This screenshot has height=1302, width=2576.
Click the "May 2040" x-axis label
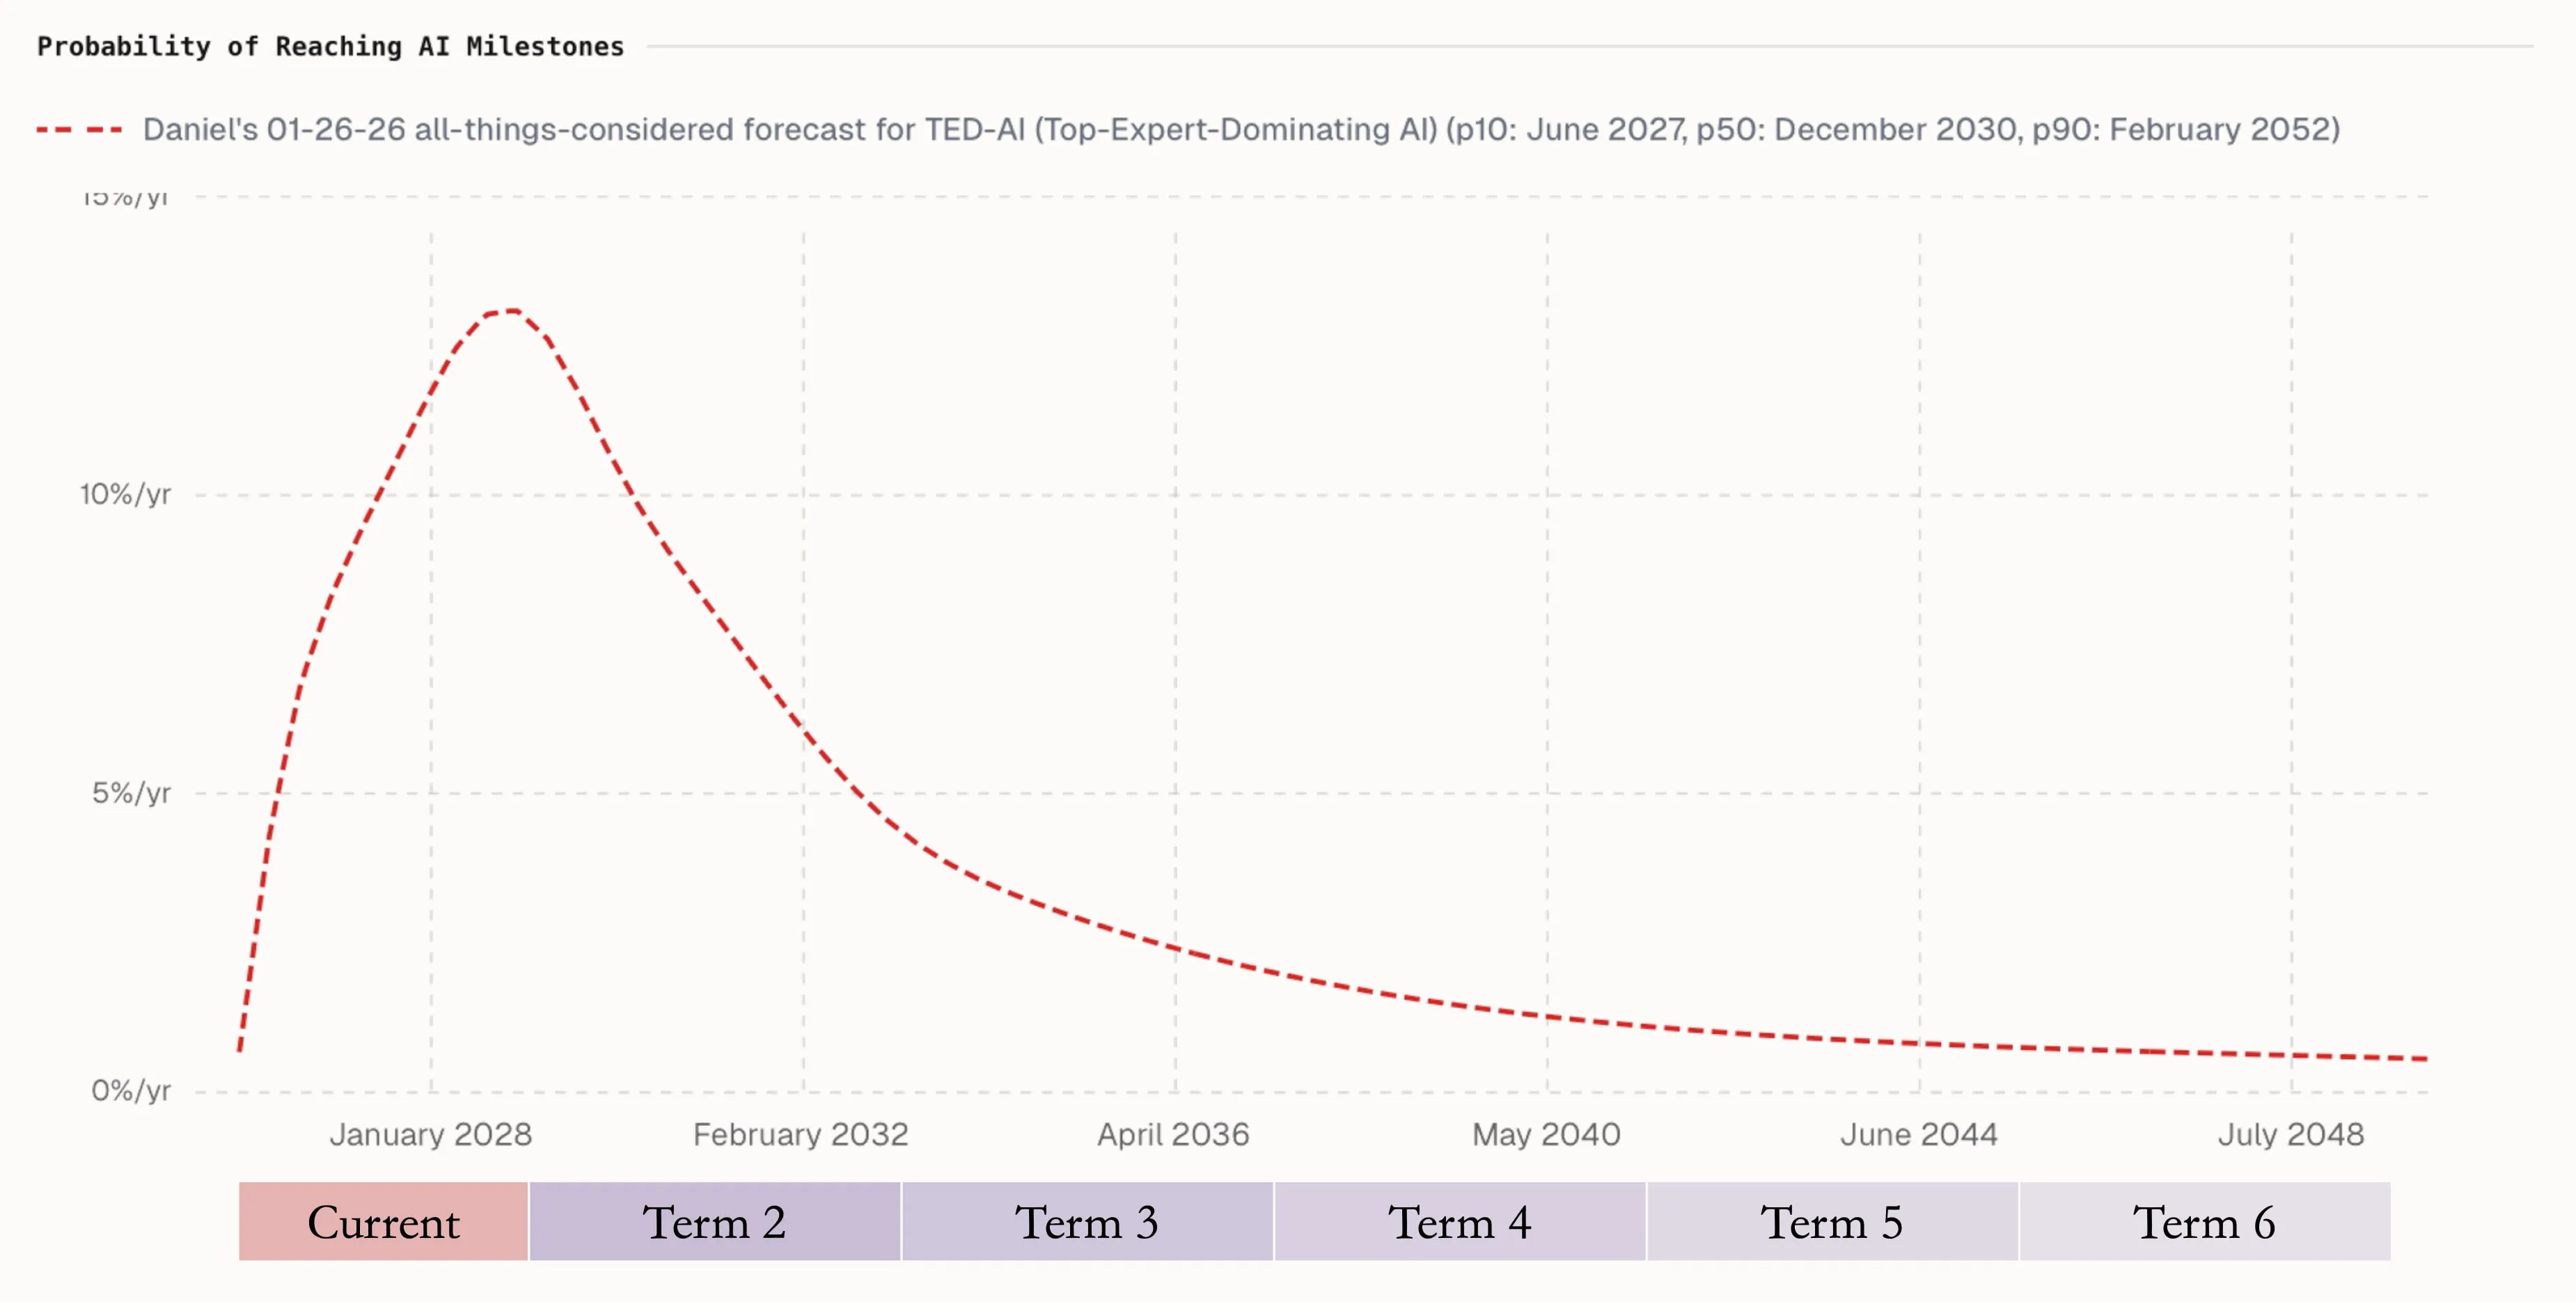click(1546, 1134)
